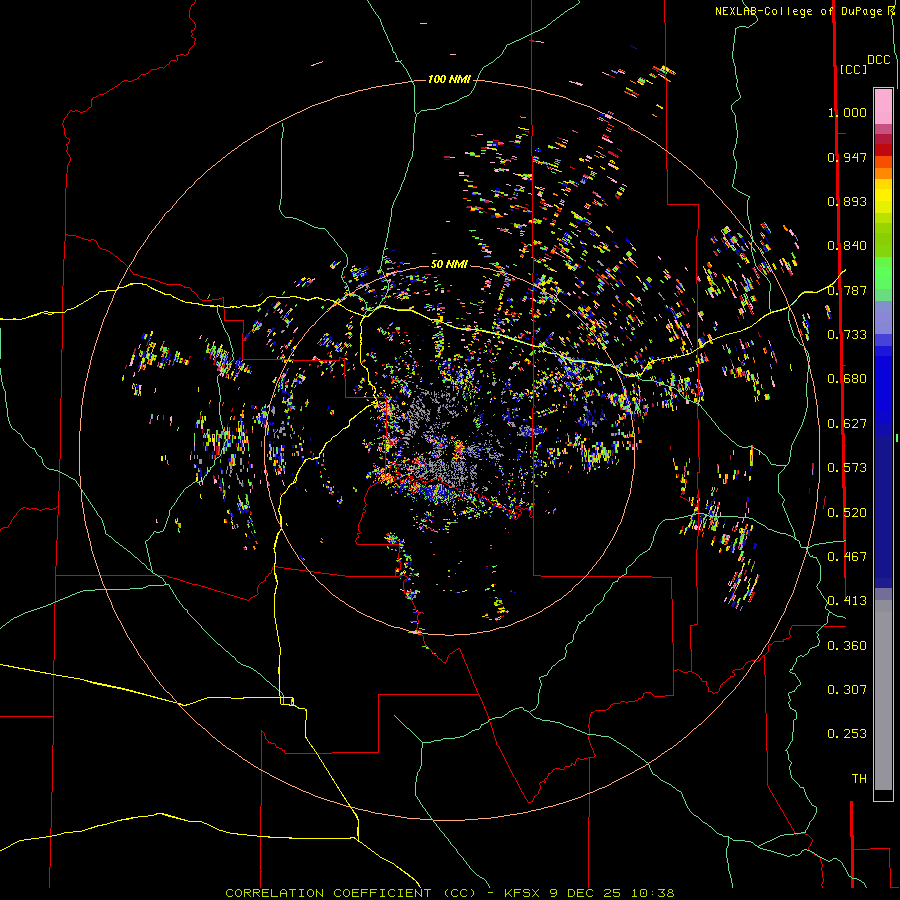This screenshot has width=900, height=900.
Task: Click the 0.307 legend value
Action: pyautogui.click(x=847, y=690)
